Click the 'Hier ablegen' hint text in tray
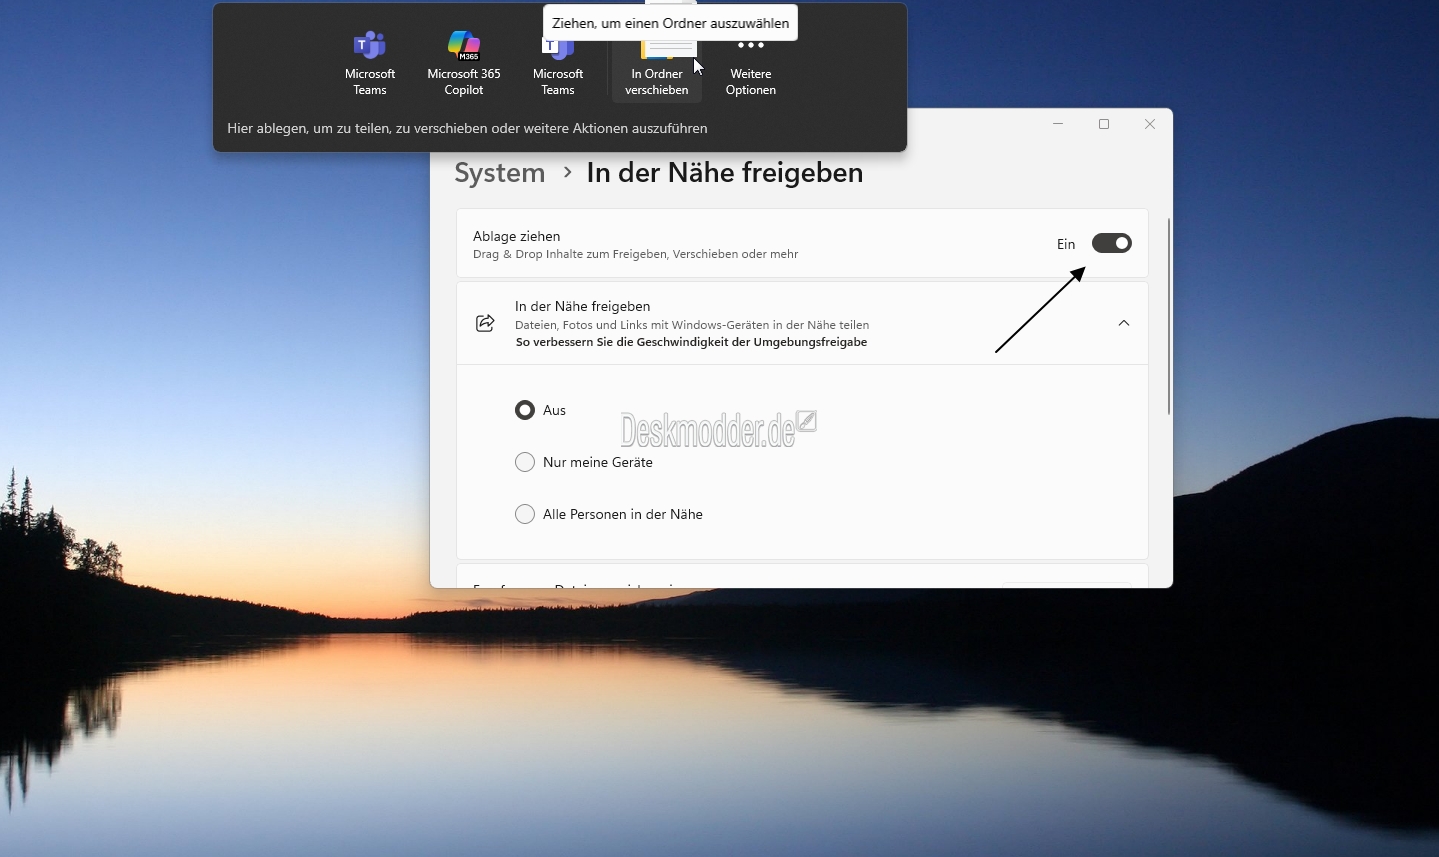1439x857 pixels. click(x=467, y=128)
